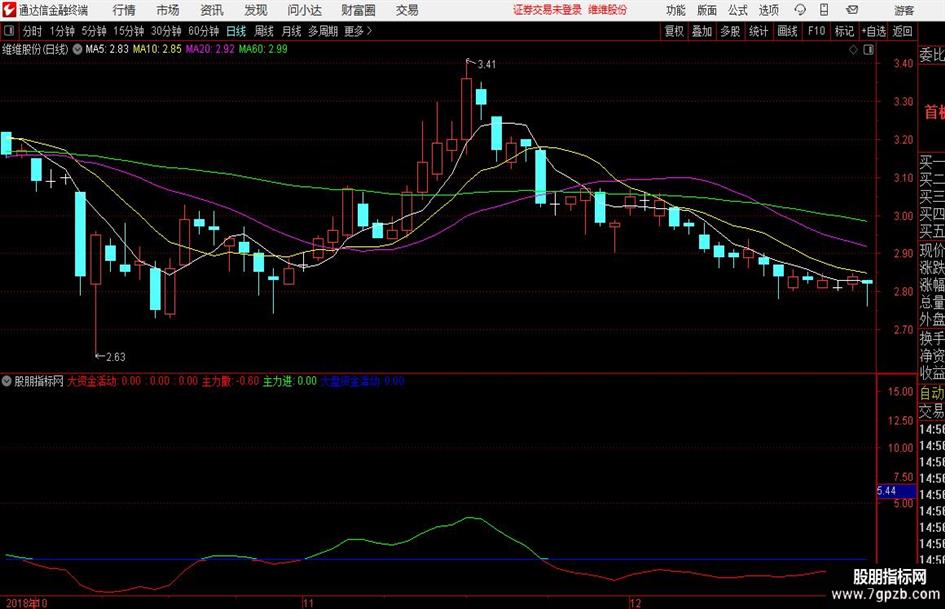Open the 公式 menu
945x609 pixels.
(x=738, y=10)
